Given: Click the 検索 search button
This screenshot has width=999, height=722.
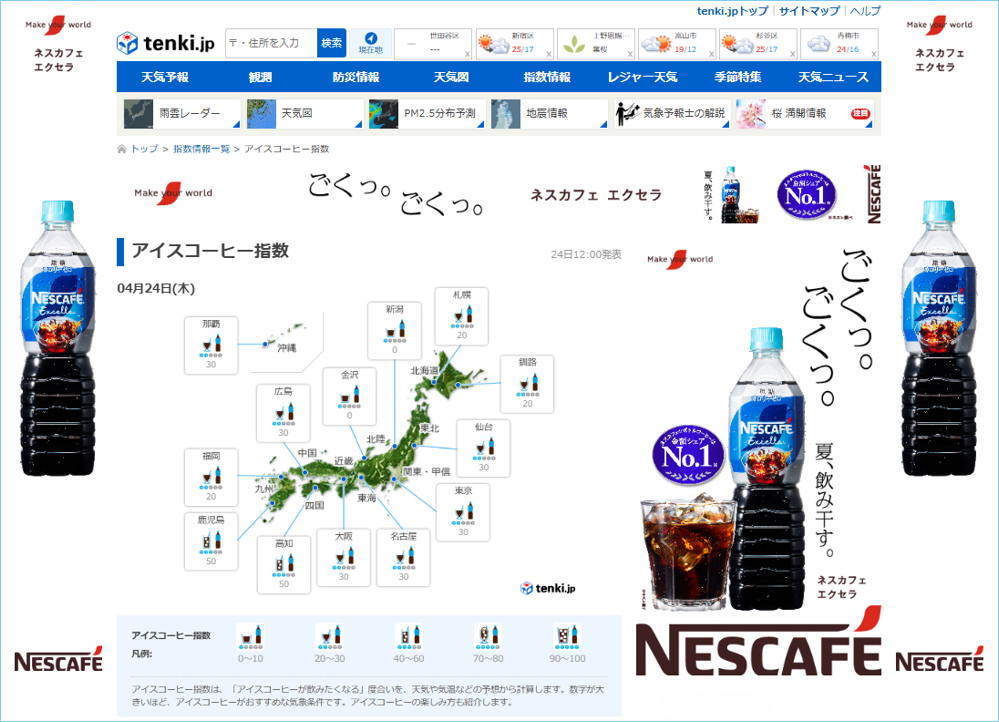Looking at the screenshot, I should click(331, 43).
